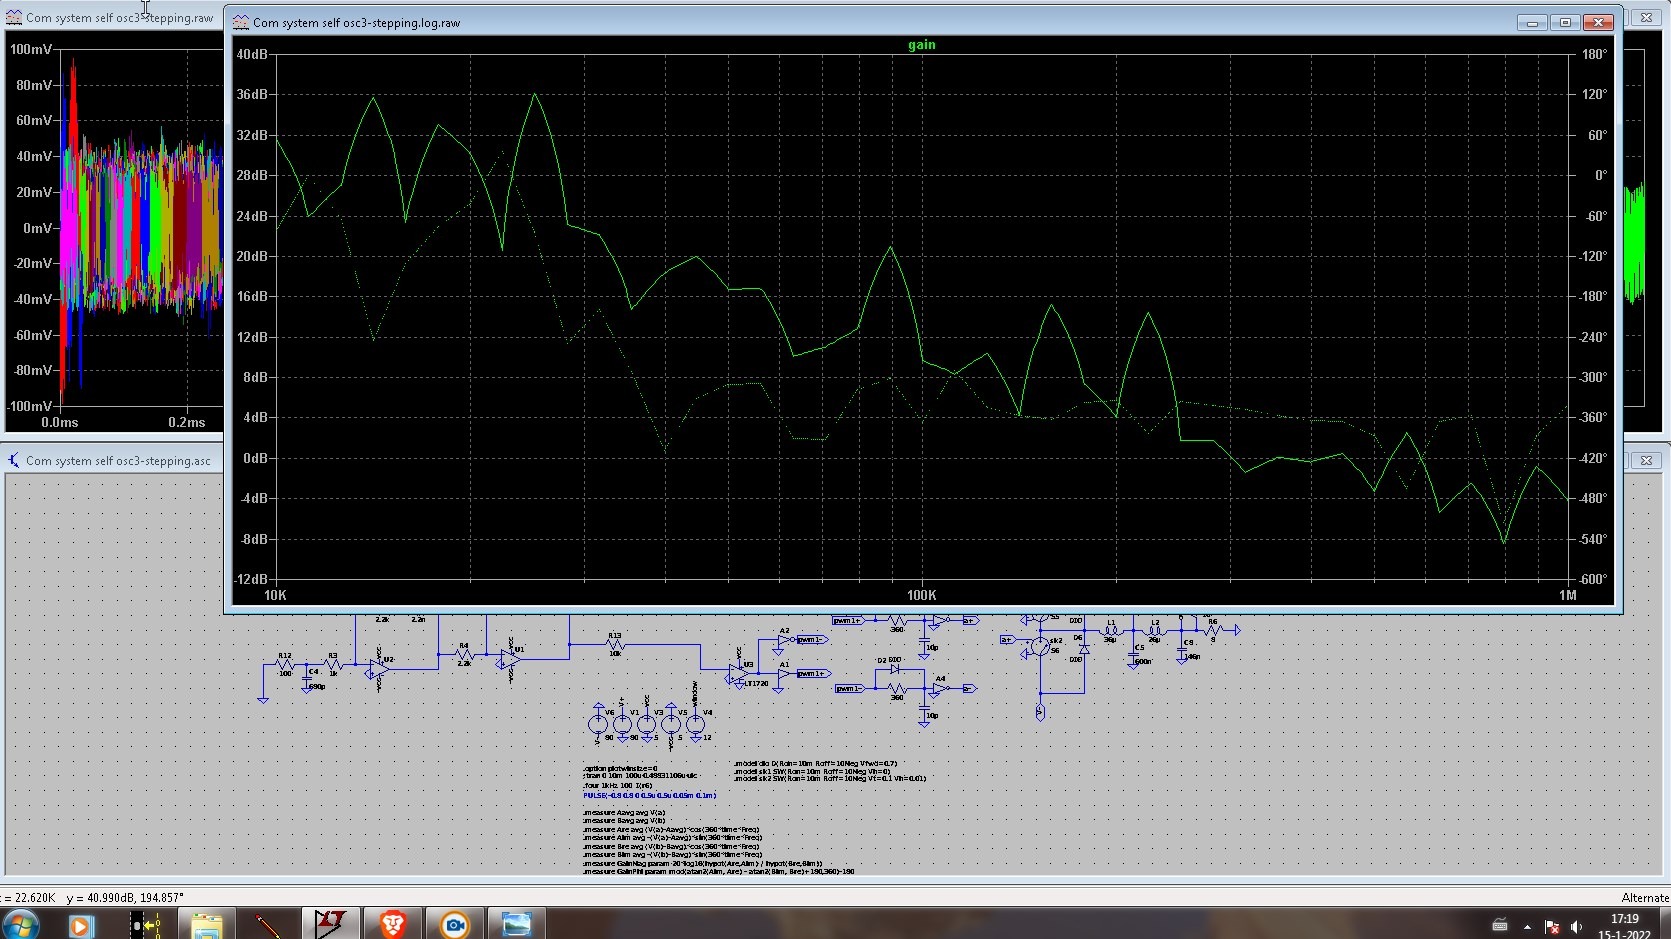Click the on-screen keyboard tray icon
Screen dimensions: 1671x939
point(1499,925)
